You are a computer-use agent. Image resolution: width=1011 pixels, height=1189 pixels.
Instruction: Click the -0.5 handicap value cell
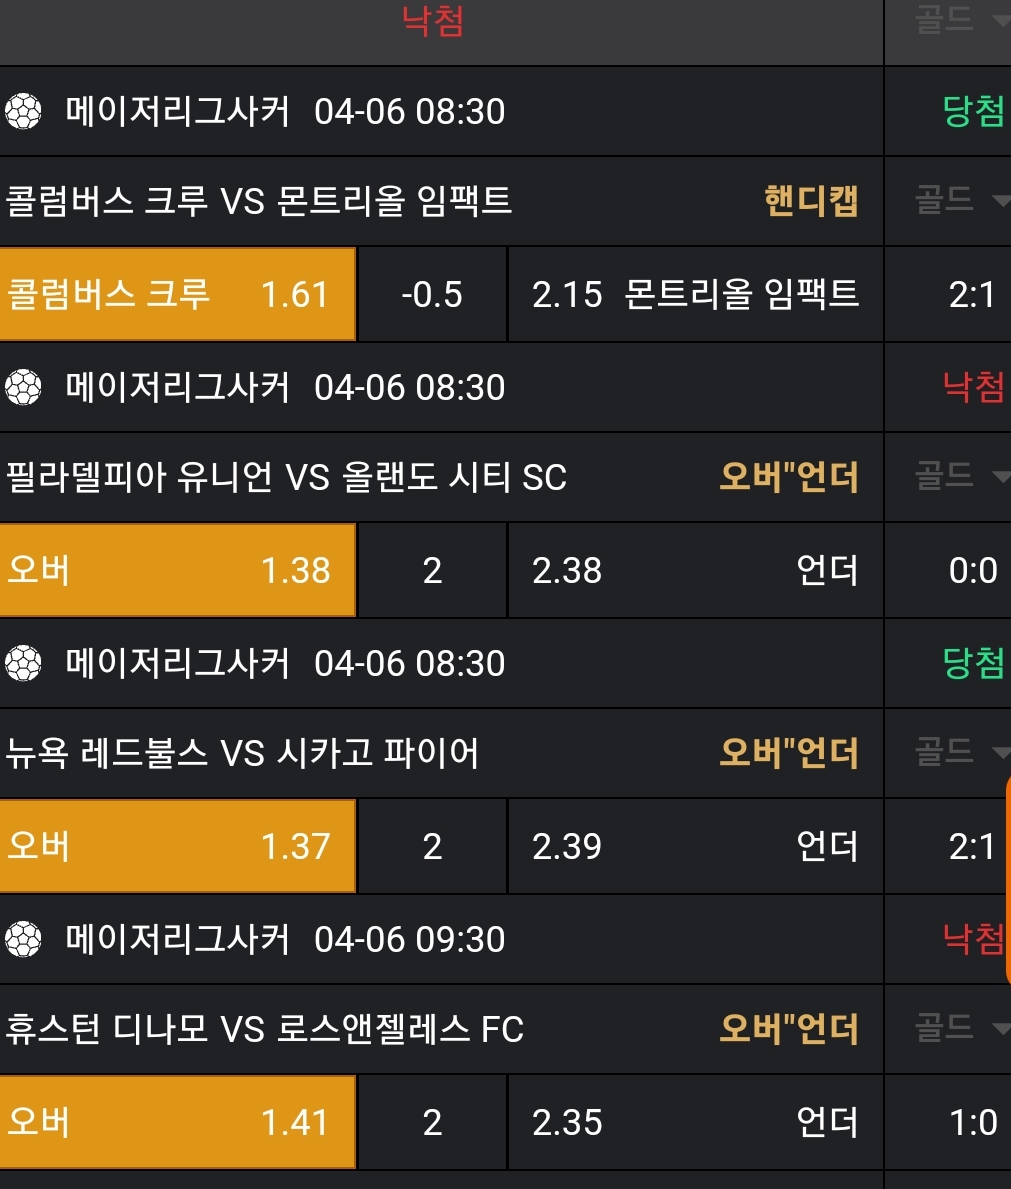click(432, 295)
